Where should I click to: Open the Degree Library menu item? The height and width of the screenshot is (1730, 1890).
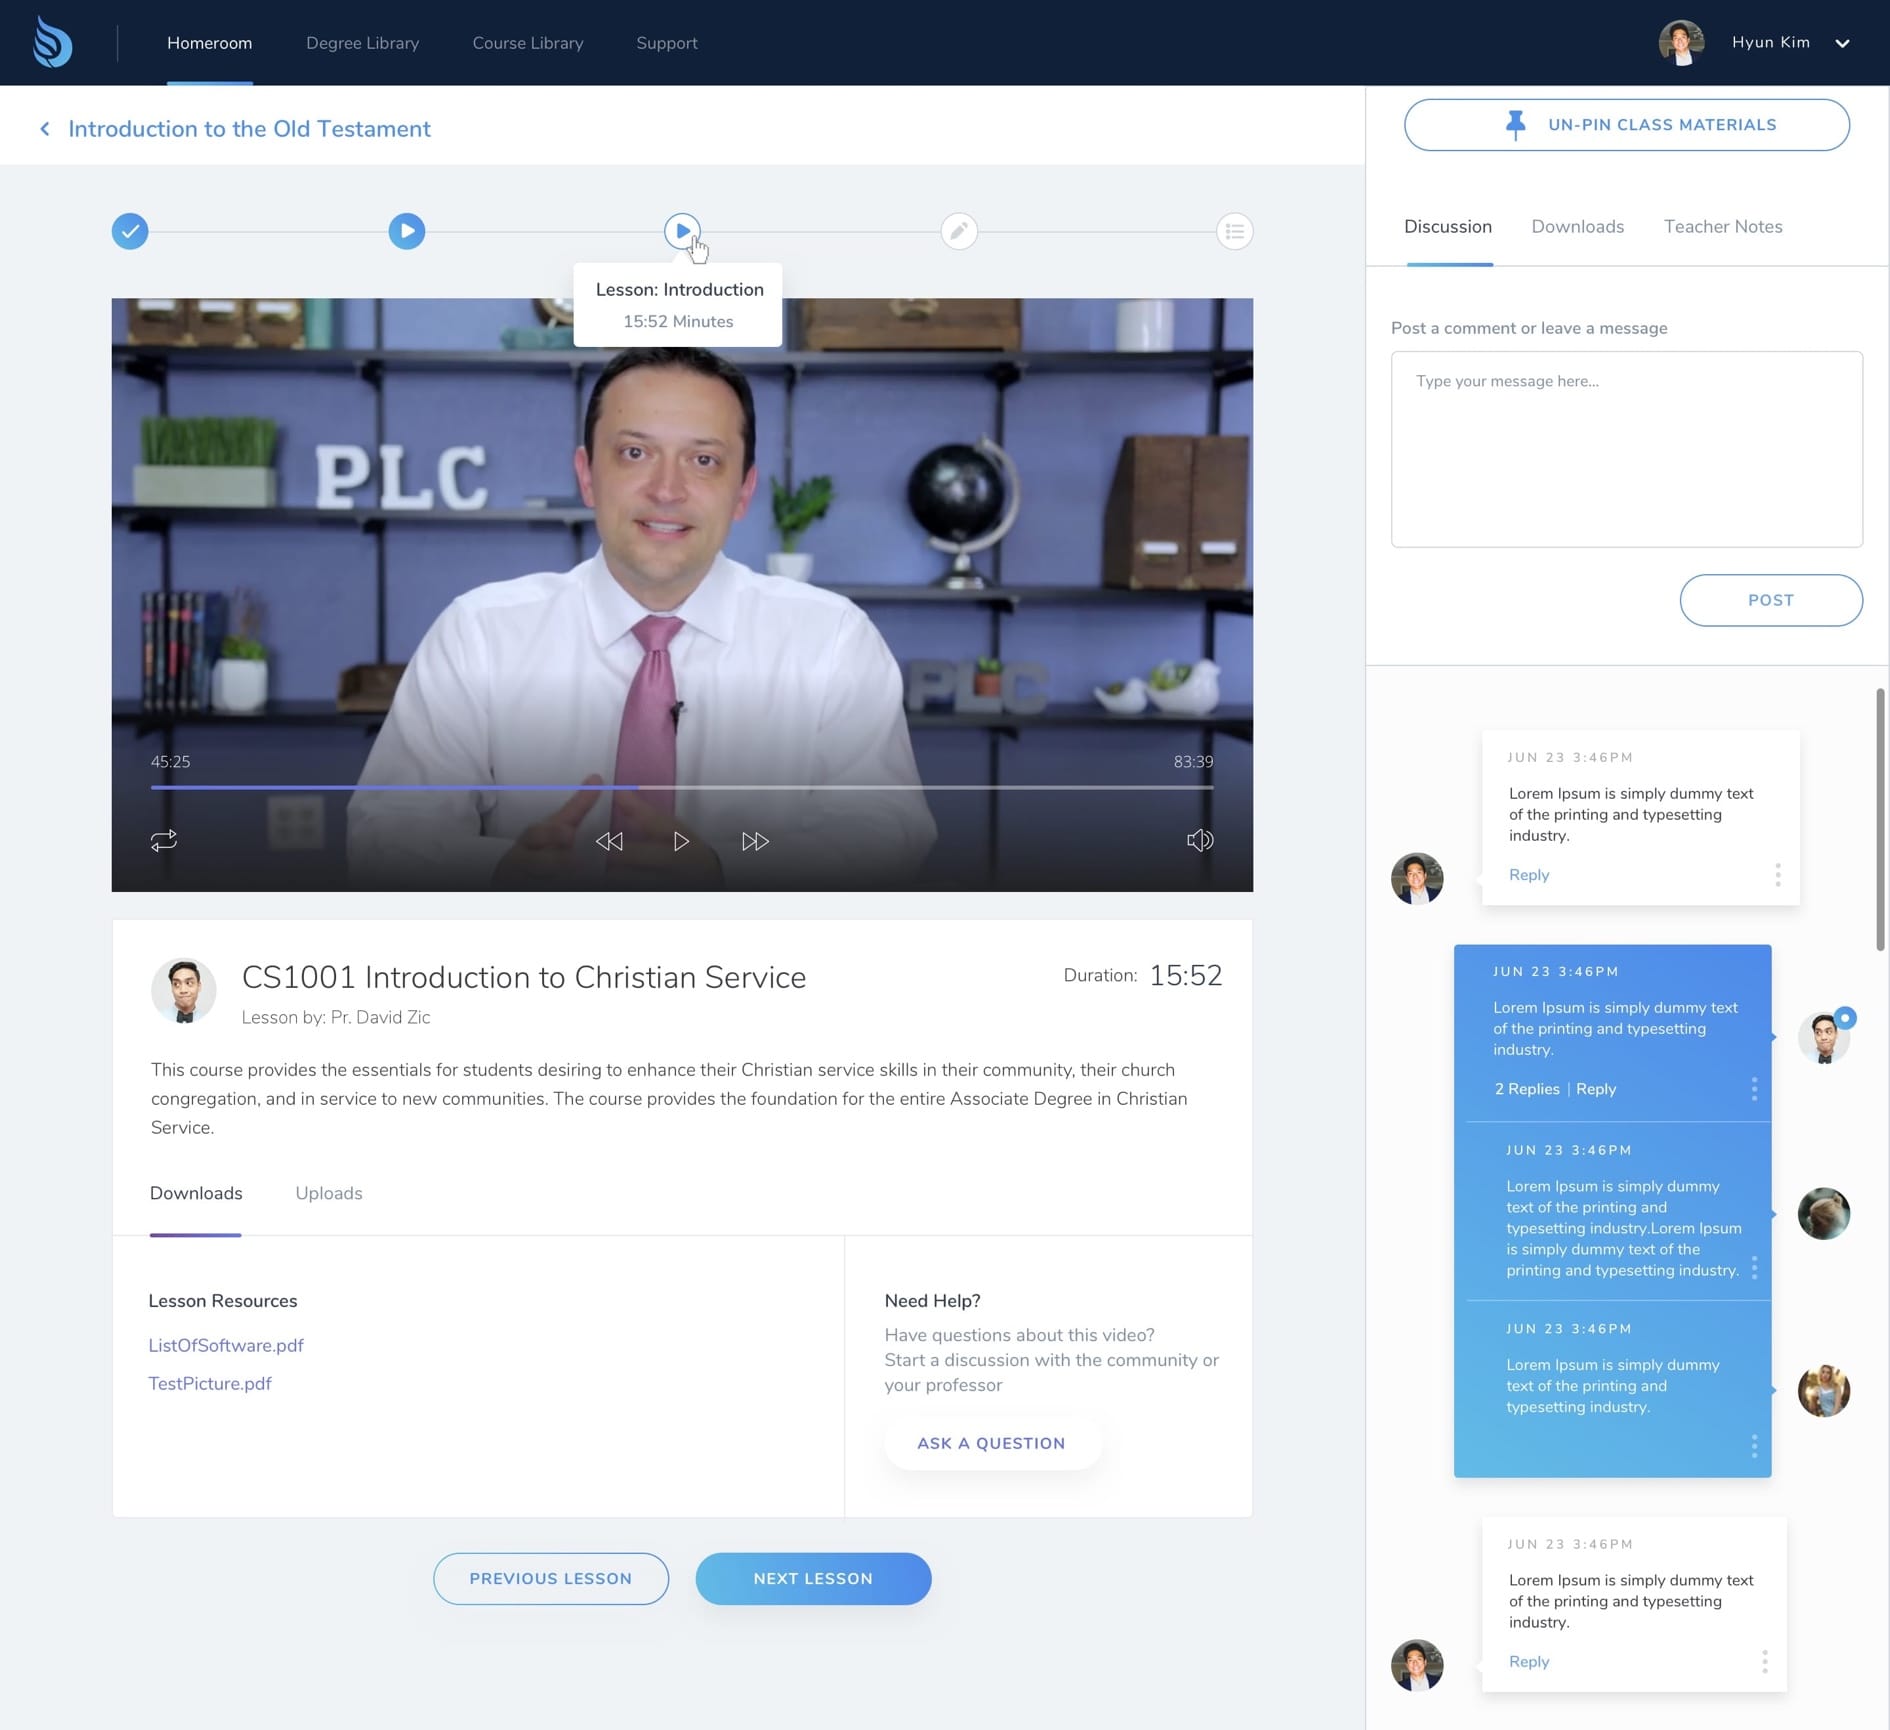click(x=362, y=43)
